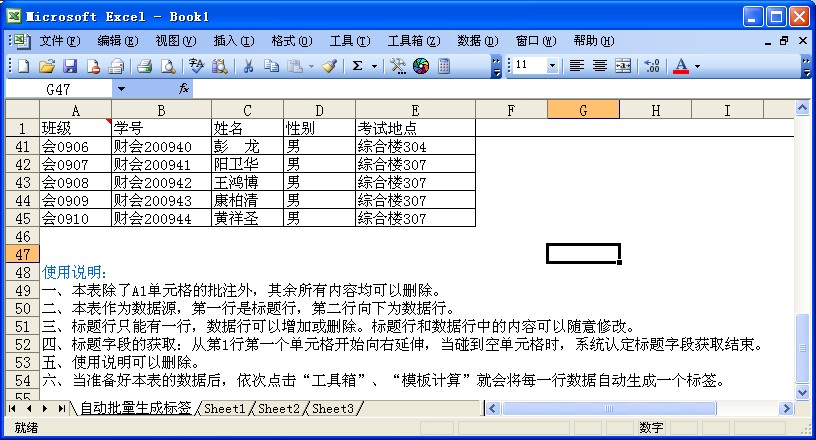Viewport: 816px width, 440px height.
Task: Open the 数据 menu
Action: 477,41
